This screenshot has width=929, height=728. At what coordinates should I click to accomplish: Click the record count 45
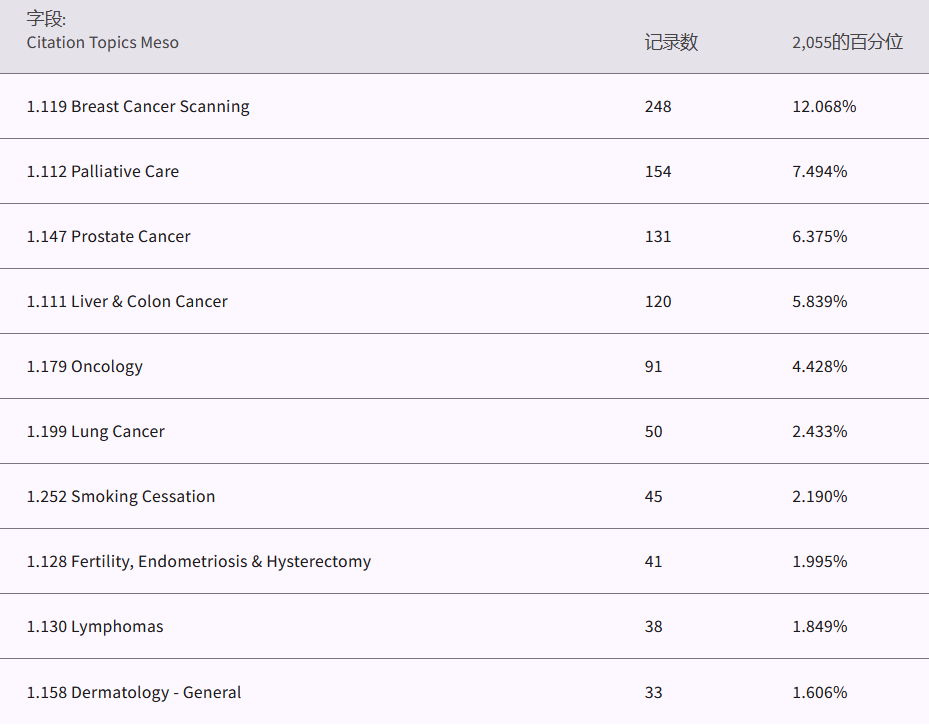tap(653, 496)
